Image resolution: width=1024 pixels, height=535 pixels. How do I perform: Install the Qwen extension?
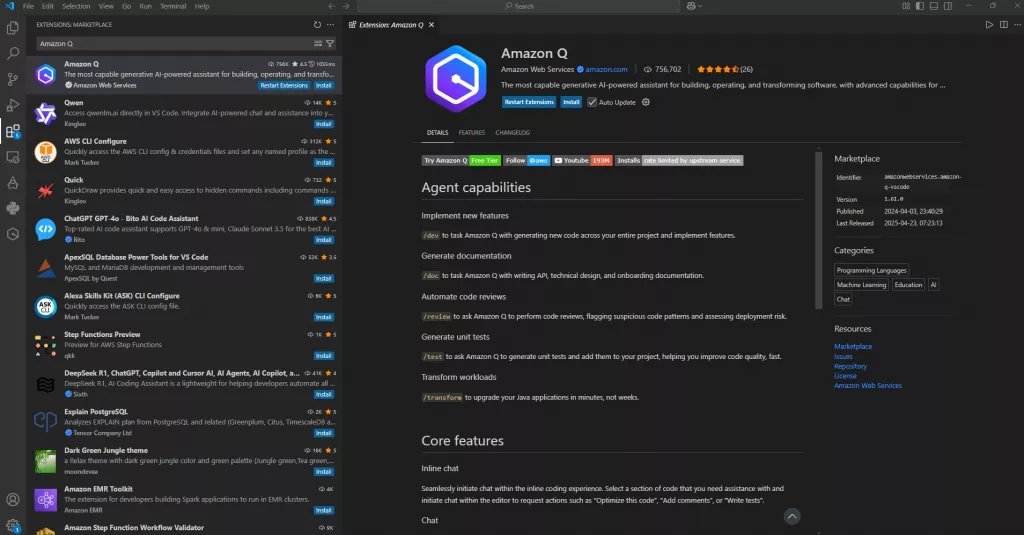[x=323, y=125]
